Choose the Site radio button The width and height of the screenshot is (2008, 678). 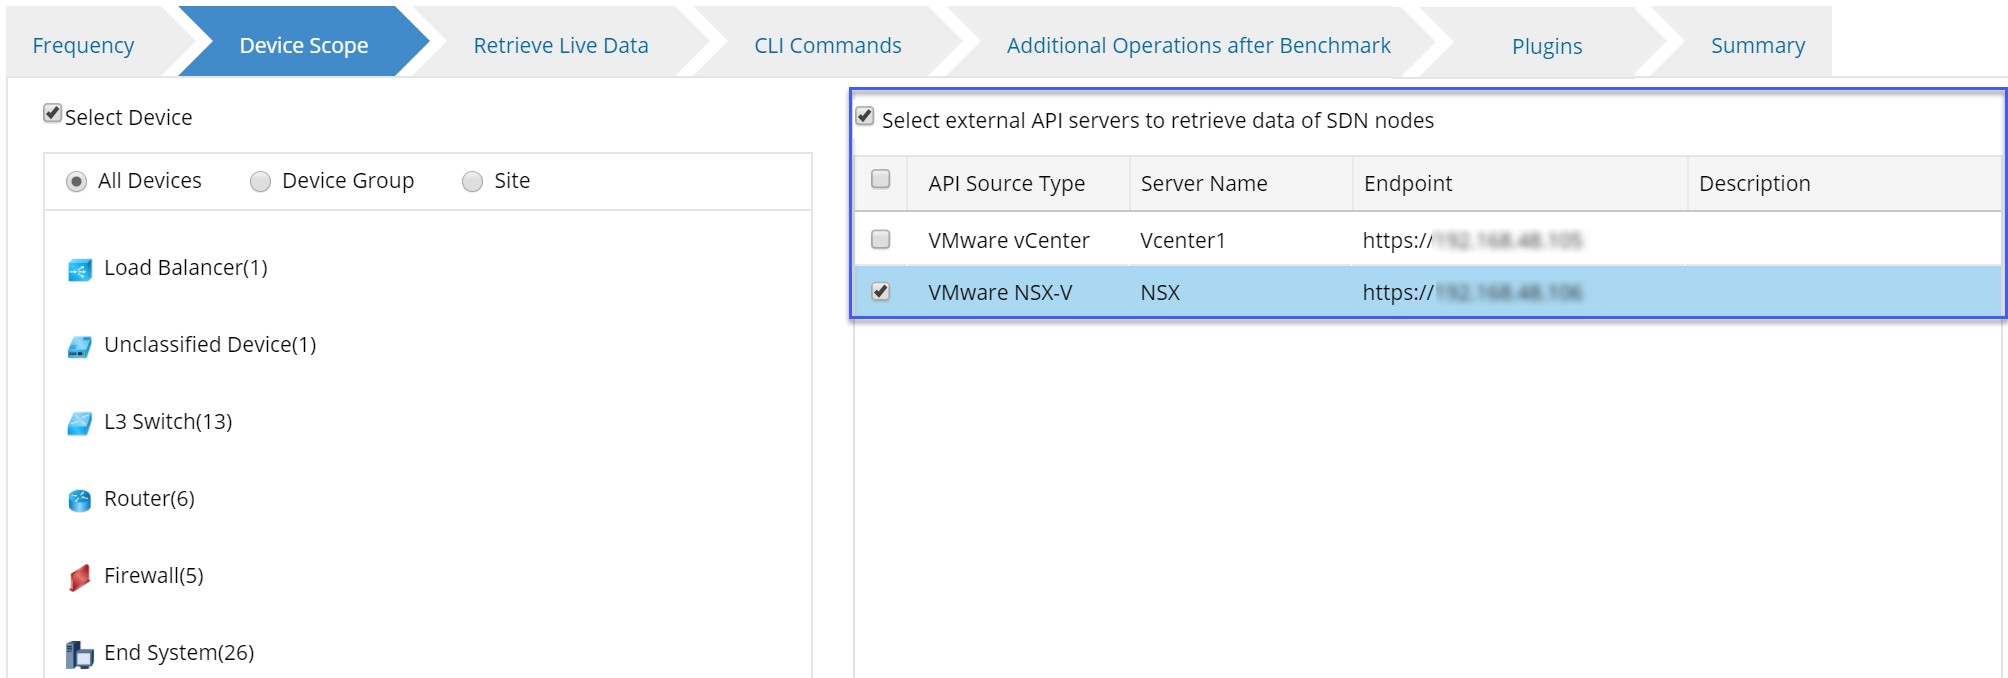tap(473, 182)
